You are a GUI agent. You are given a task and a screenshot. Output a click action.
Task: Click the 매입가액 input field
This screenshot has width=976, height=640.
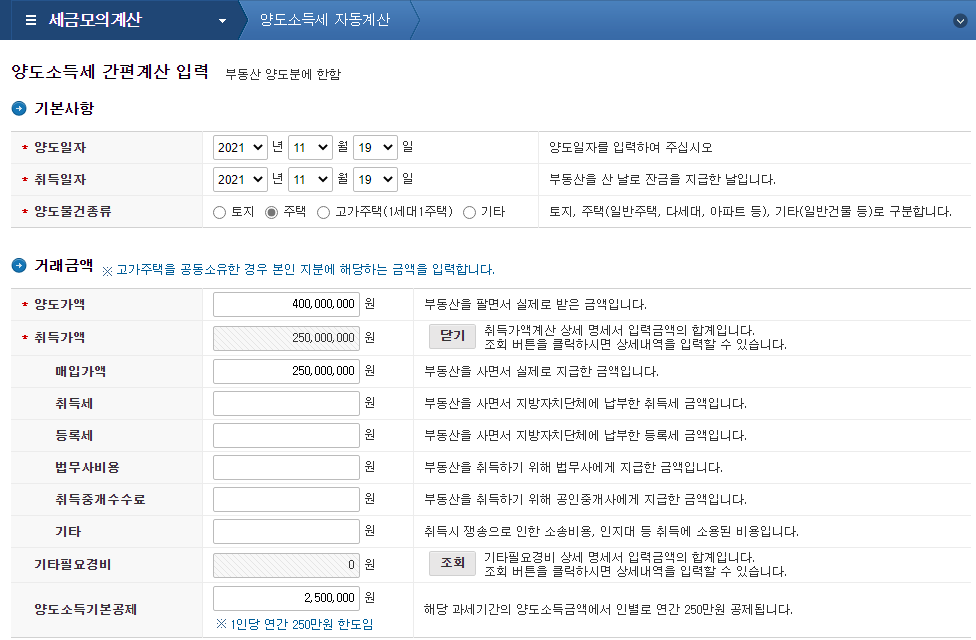(x=286, y=371)
